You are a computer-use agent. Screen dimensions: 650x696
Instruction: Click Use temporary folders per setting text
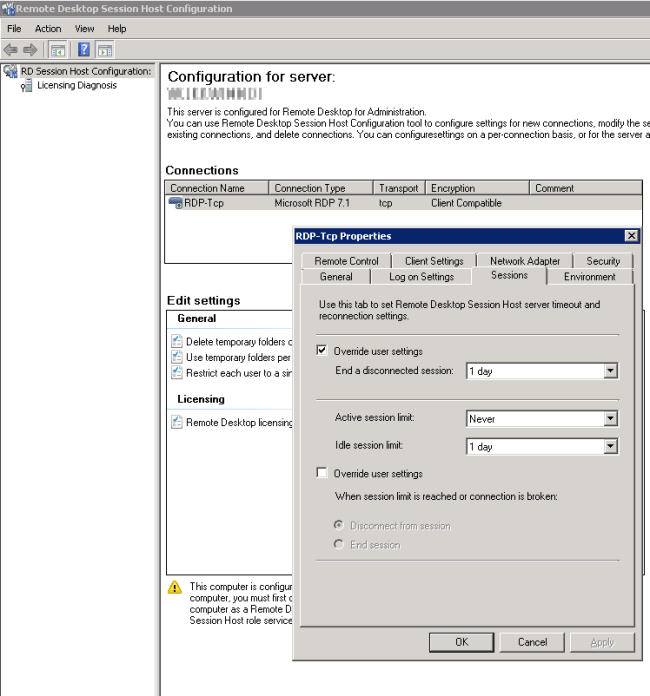coord(238,357)
